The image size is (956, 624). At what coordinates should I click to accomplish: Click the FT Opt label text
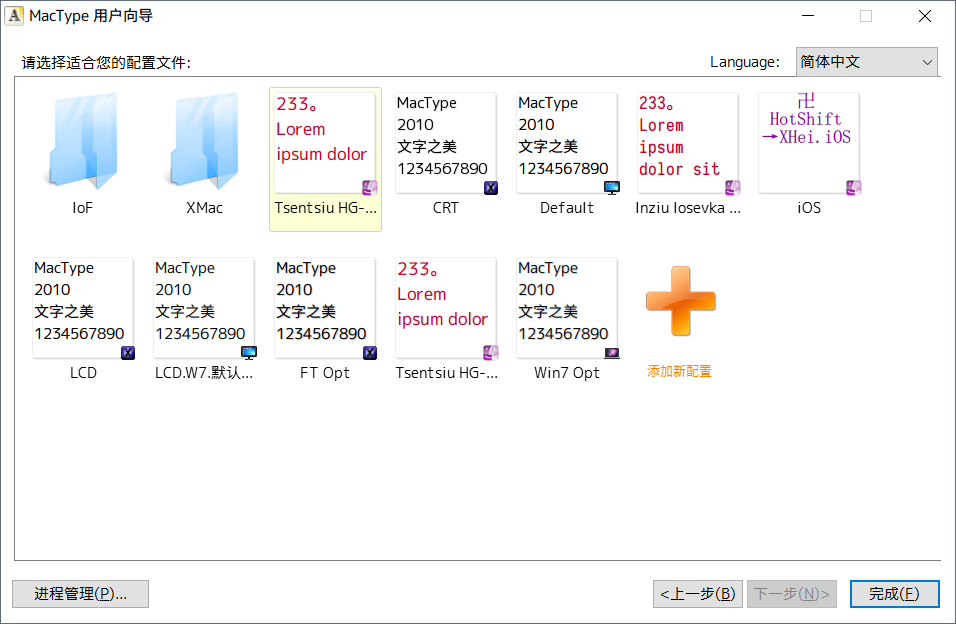pyautogui.click(x=325, y=373)
